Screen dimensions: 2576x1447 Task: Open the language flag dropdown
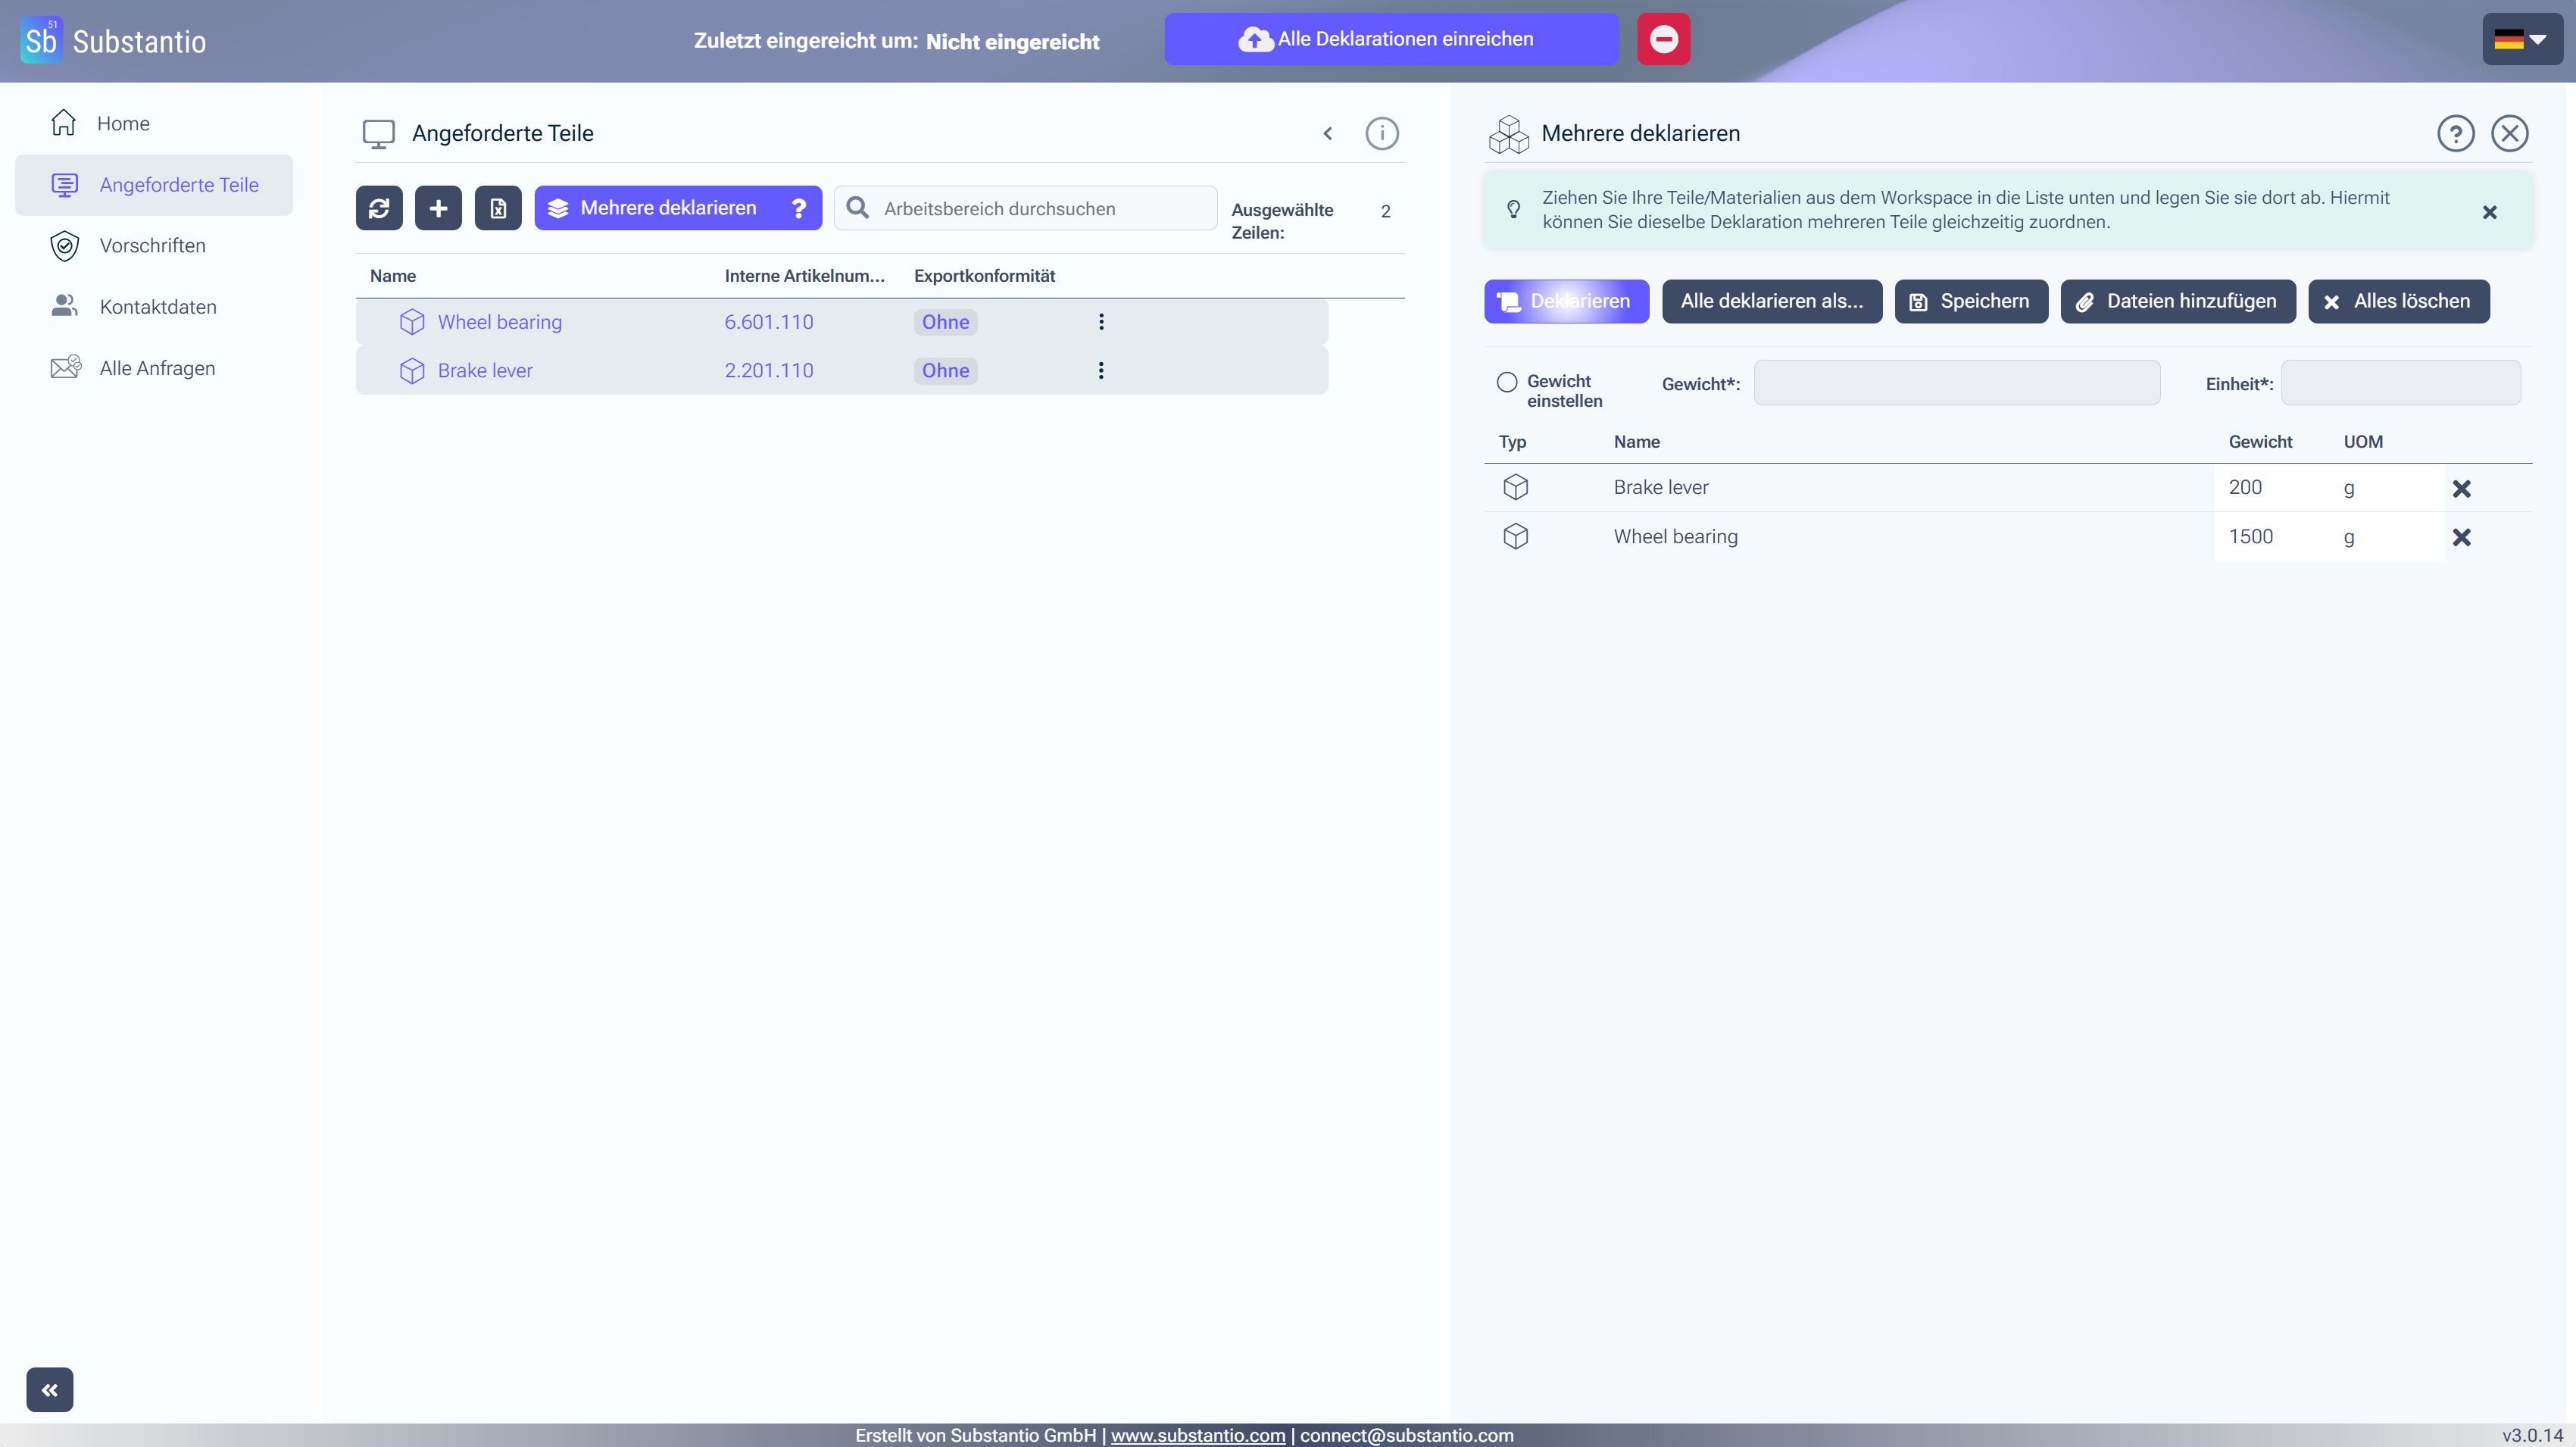coord(2521,39)
